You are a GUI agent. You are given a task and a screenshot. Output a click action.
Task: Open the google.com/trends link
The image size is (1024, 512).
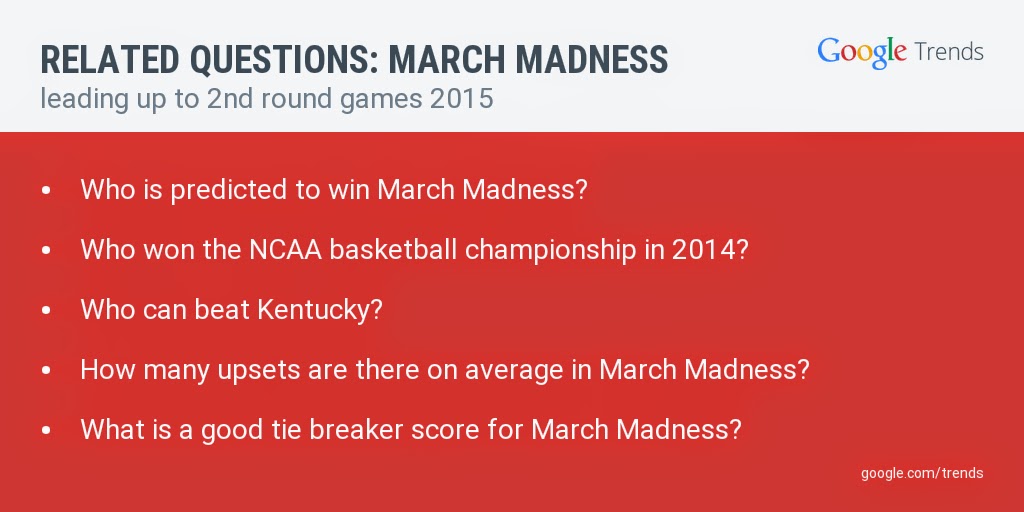(921, 472)
